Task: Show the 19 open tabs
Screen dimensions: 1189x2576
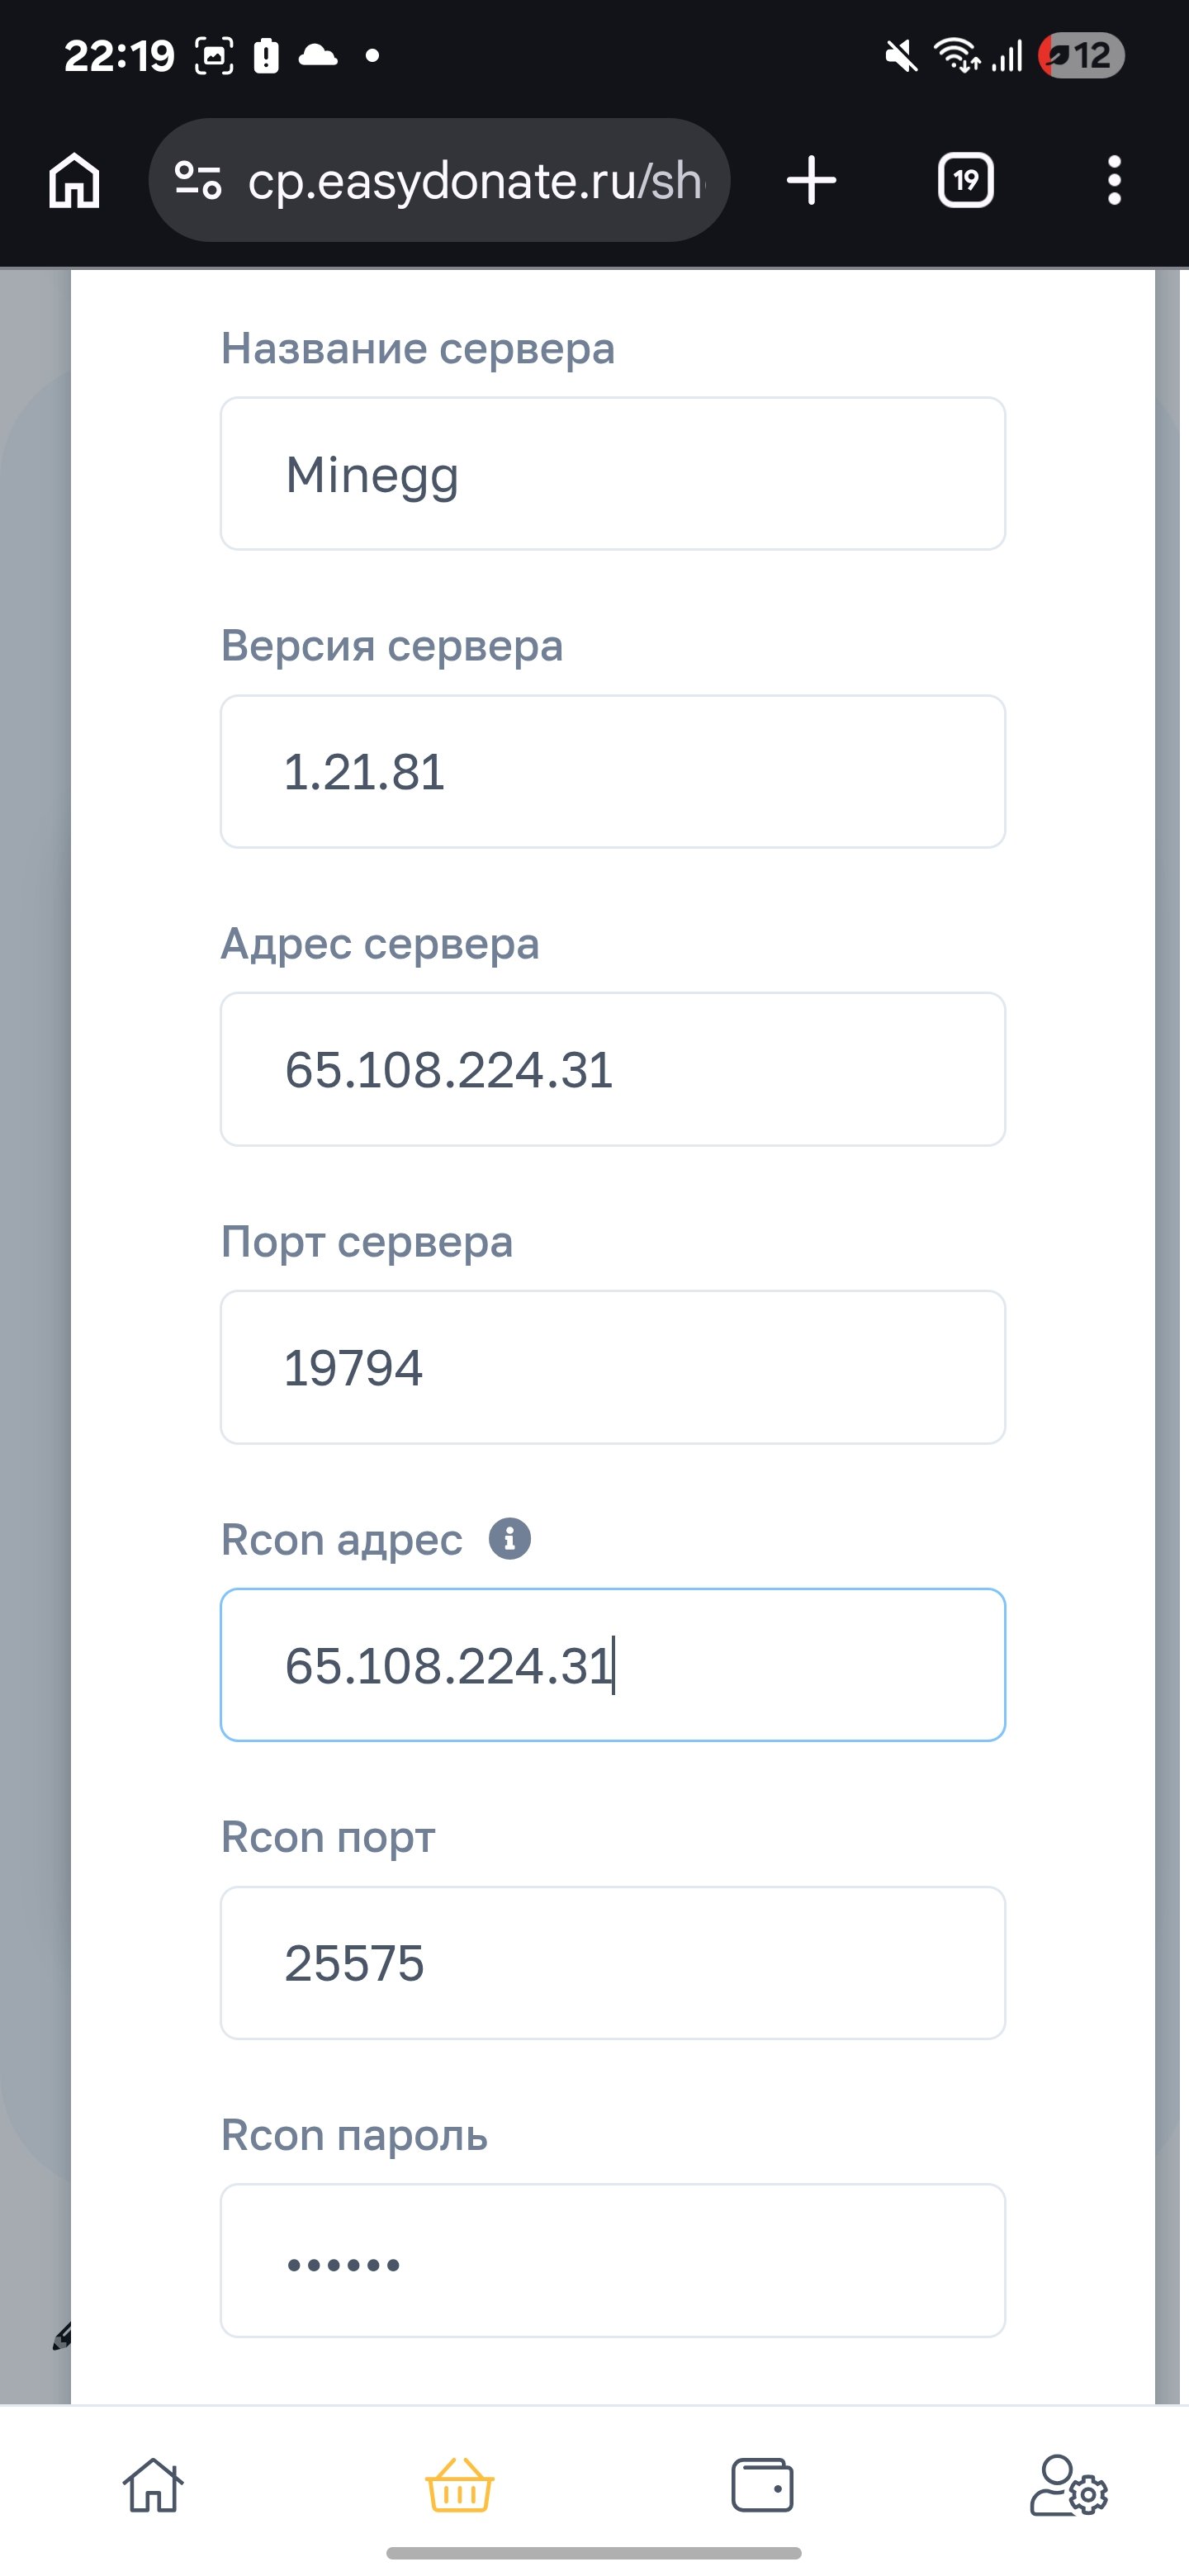Action: [965, 181]
